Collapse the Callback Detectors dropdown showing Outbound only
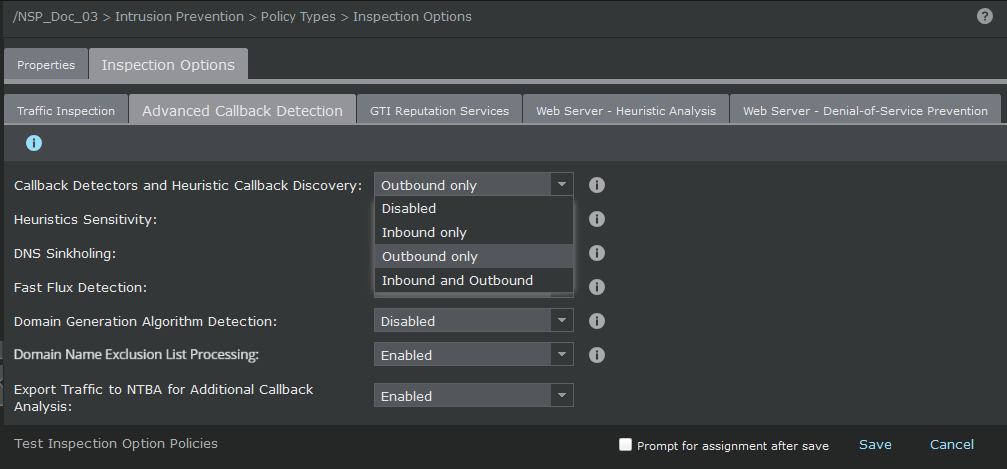The image size is (1007, 469). point(473,185)
